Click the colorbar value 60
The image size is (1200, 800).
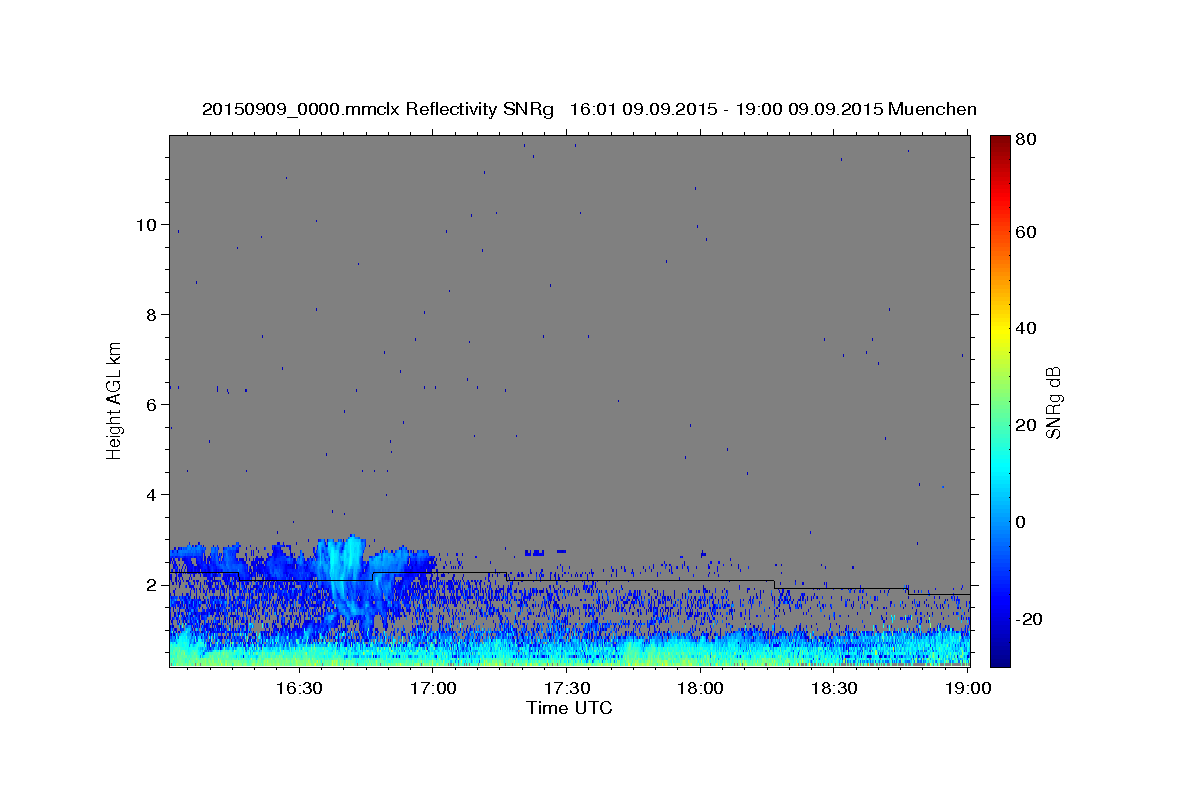click(1028, 232)
